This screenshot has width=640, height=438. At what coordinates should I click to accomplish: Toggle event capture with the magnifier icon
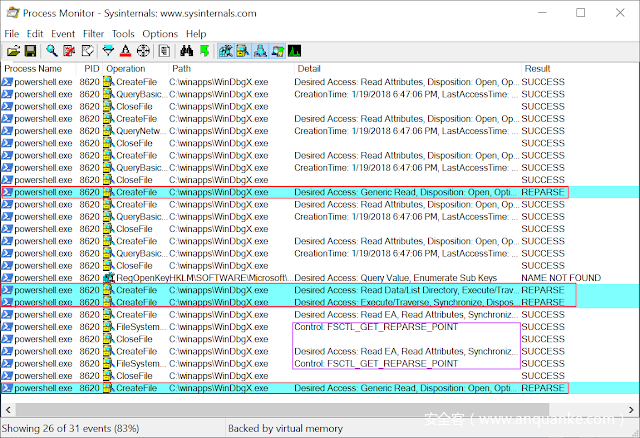(52, 51)
